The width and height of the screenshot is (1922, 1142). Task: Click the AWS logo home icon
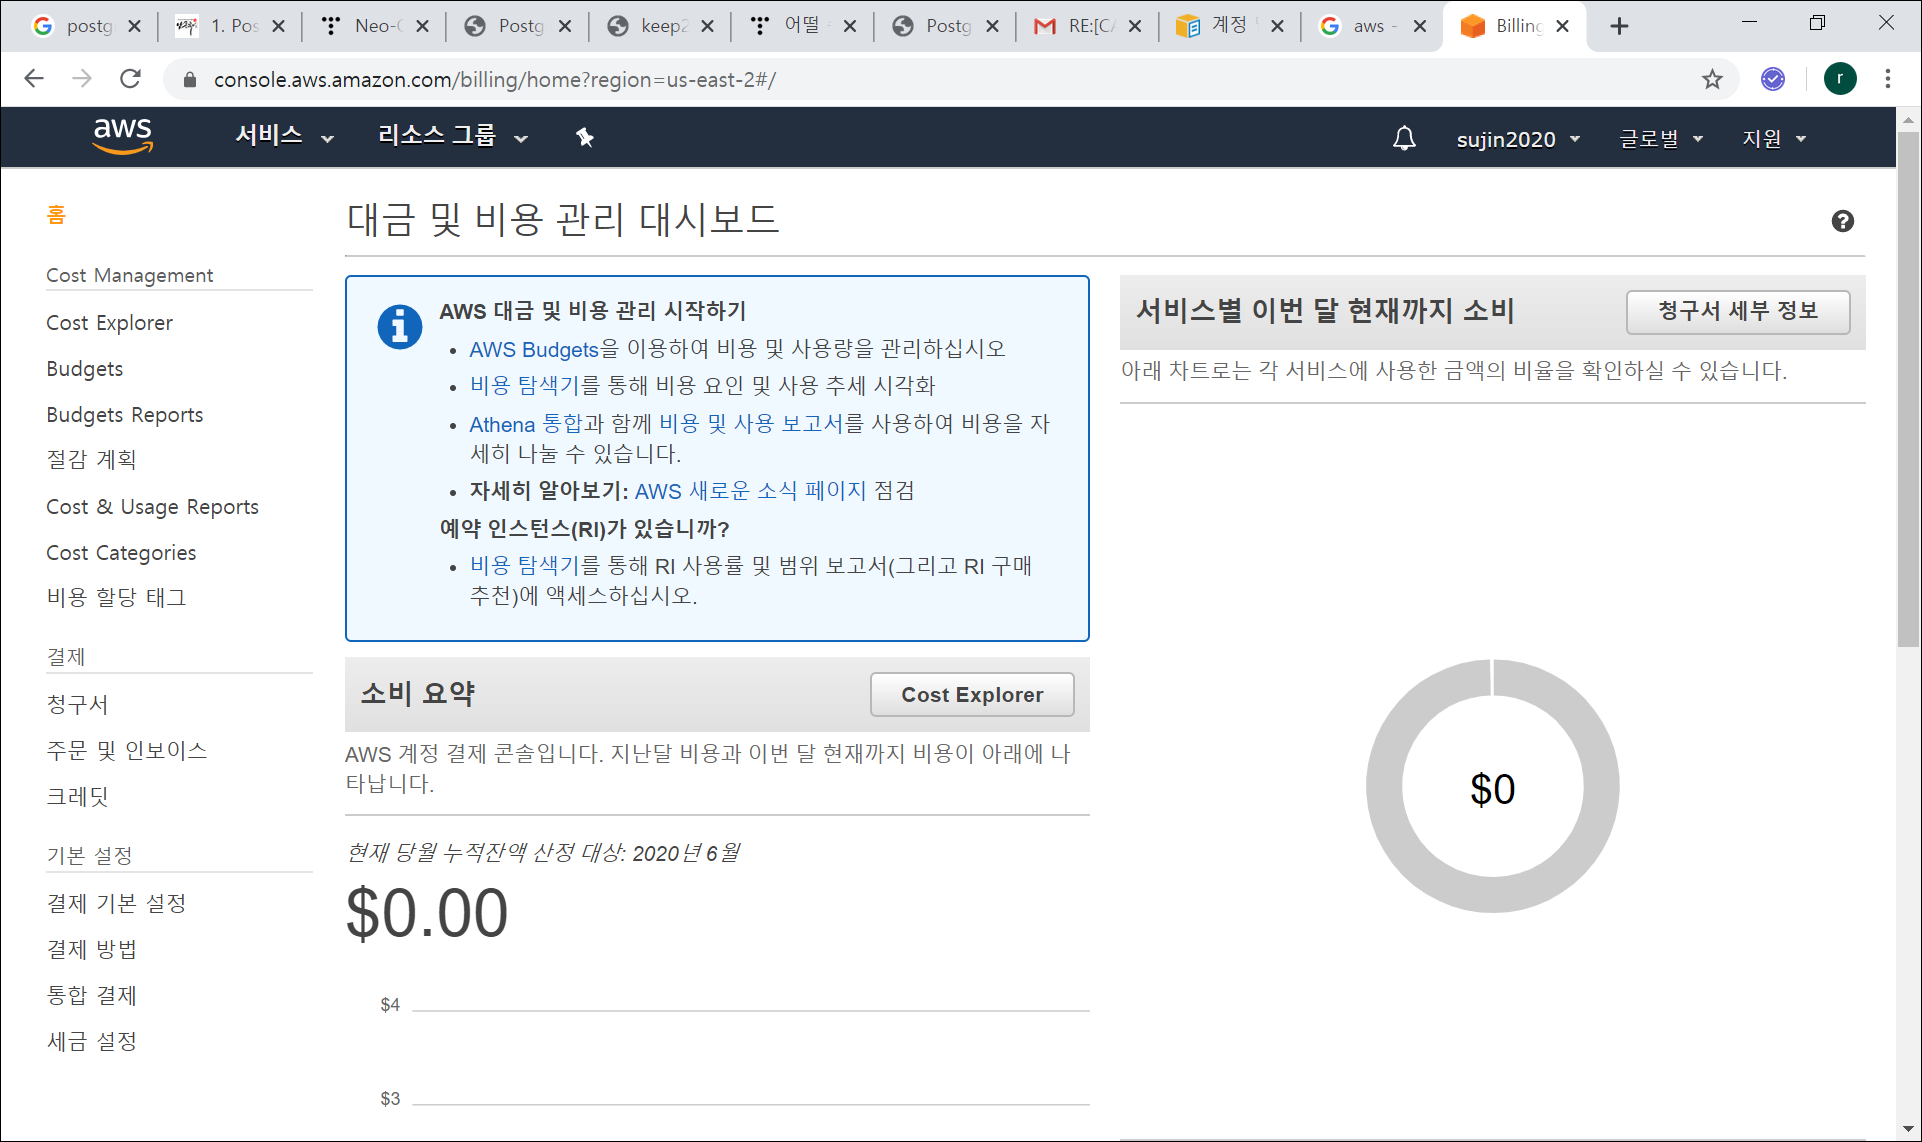(x=123, y=137)
